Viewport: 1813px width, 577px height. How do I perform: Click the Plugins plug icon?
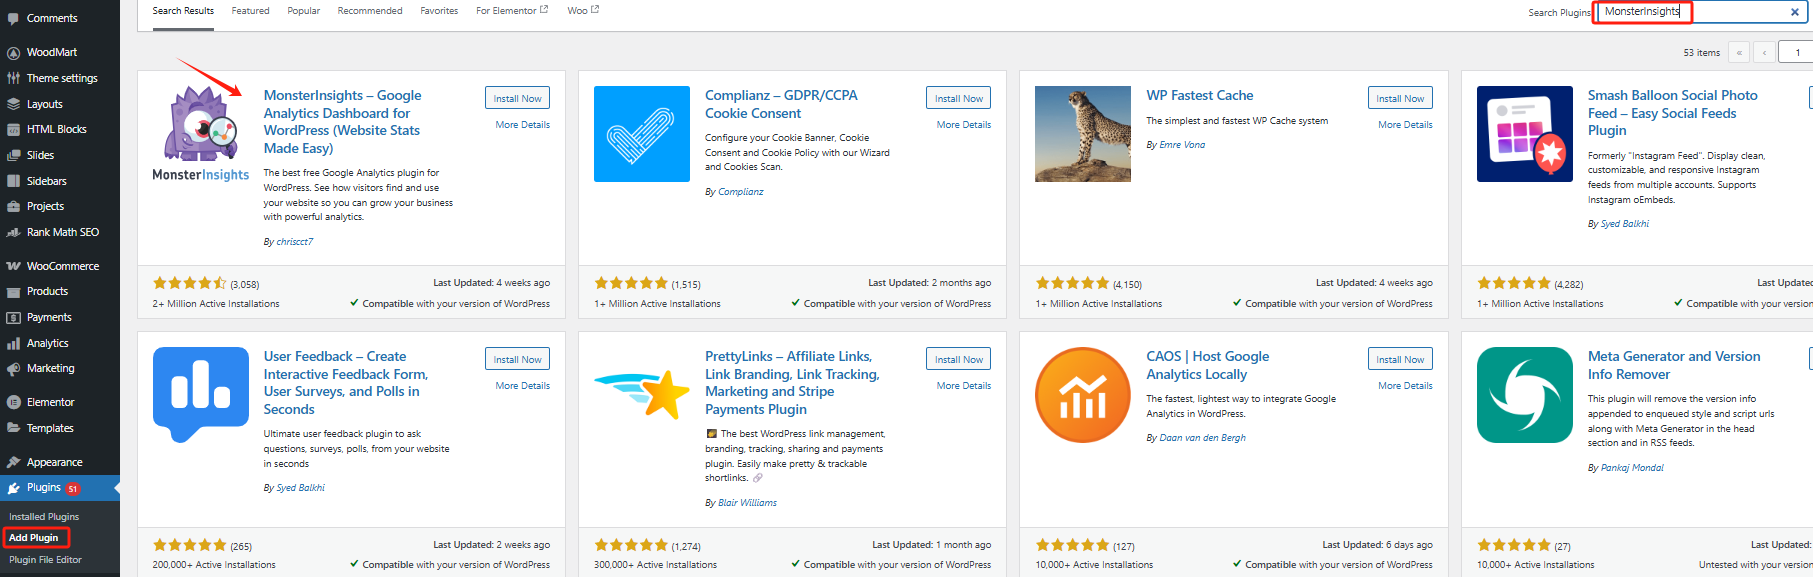click(x=13, y=488)
